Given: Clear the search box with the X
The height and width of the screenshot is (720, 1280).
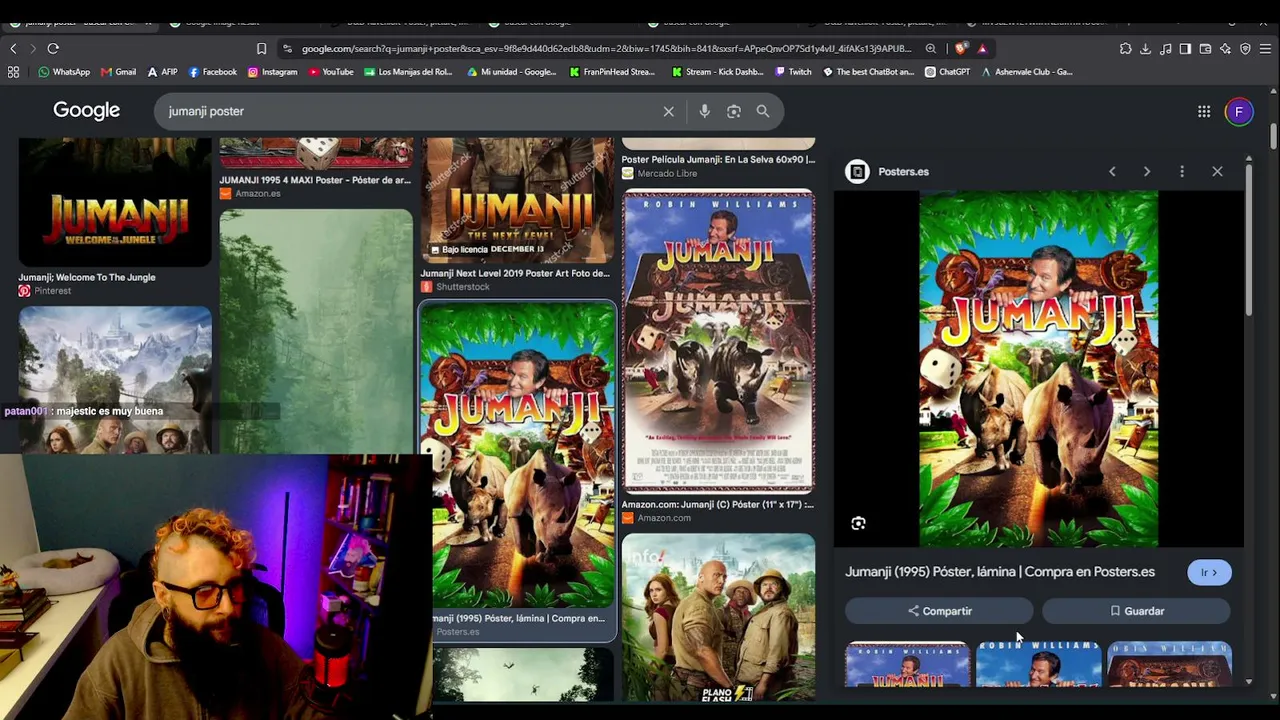Looking at the screenshot, I should [x=669, y=111].
